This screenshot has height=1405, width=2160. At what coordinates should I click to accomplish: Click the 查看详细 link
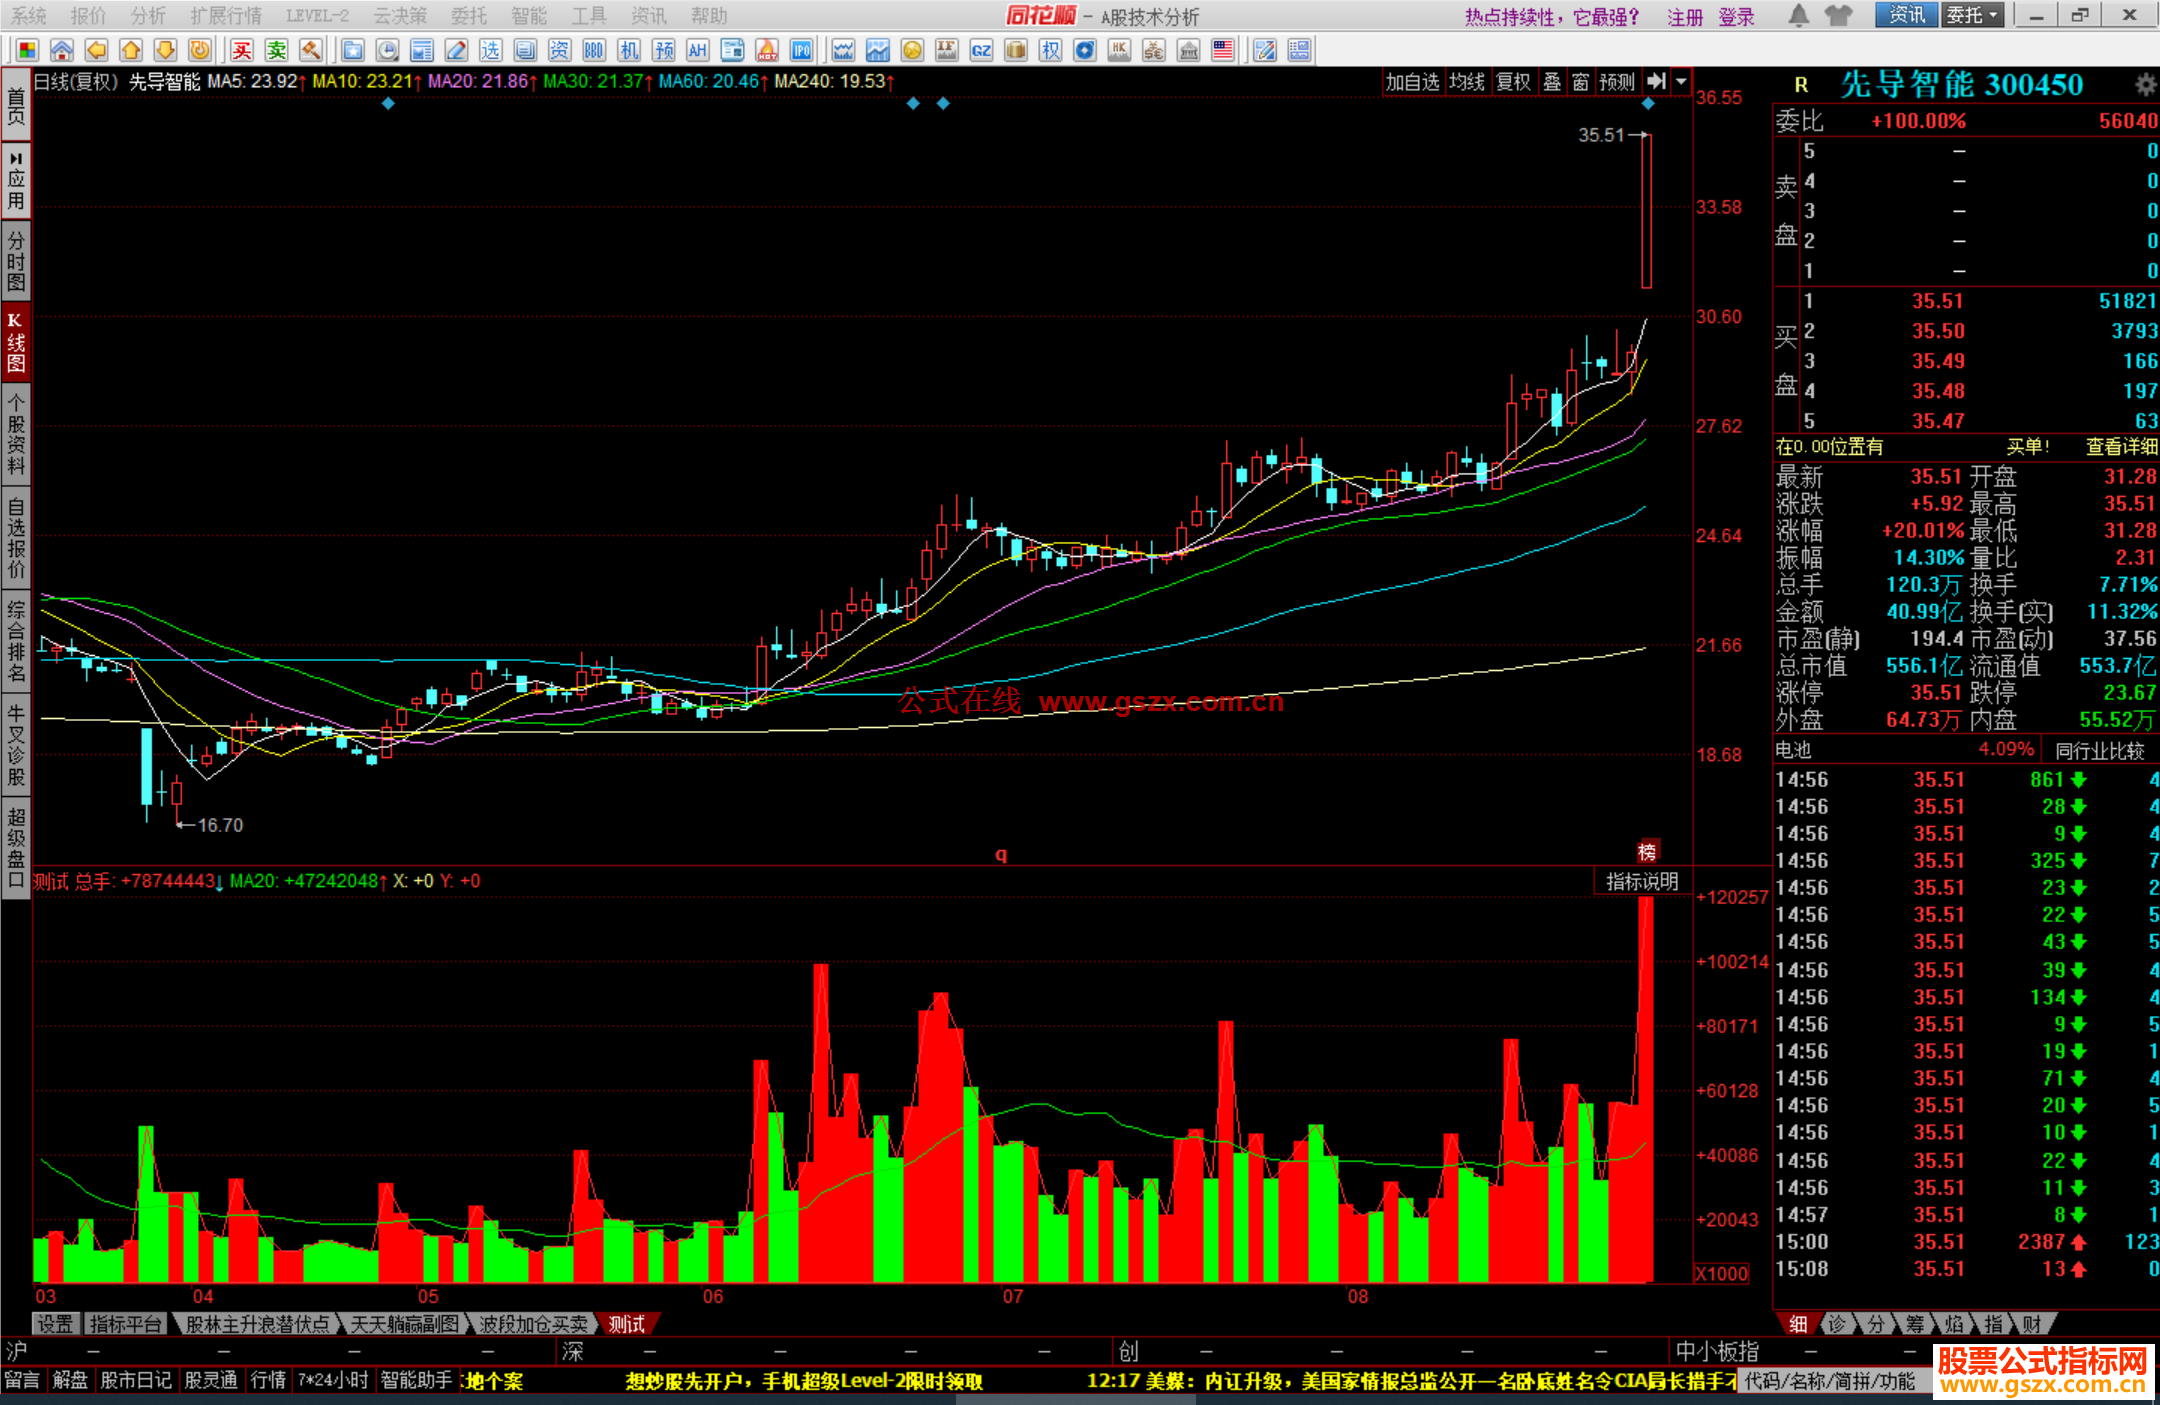click(2121, 447)
